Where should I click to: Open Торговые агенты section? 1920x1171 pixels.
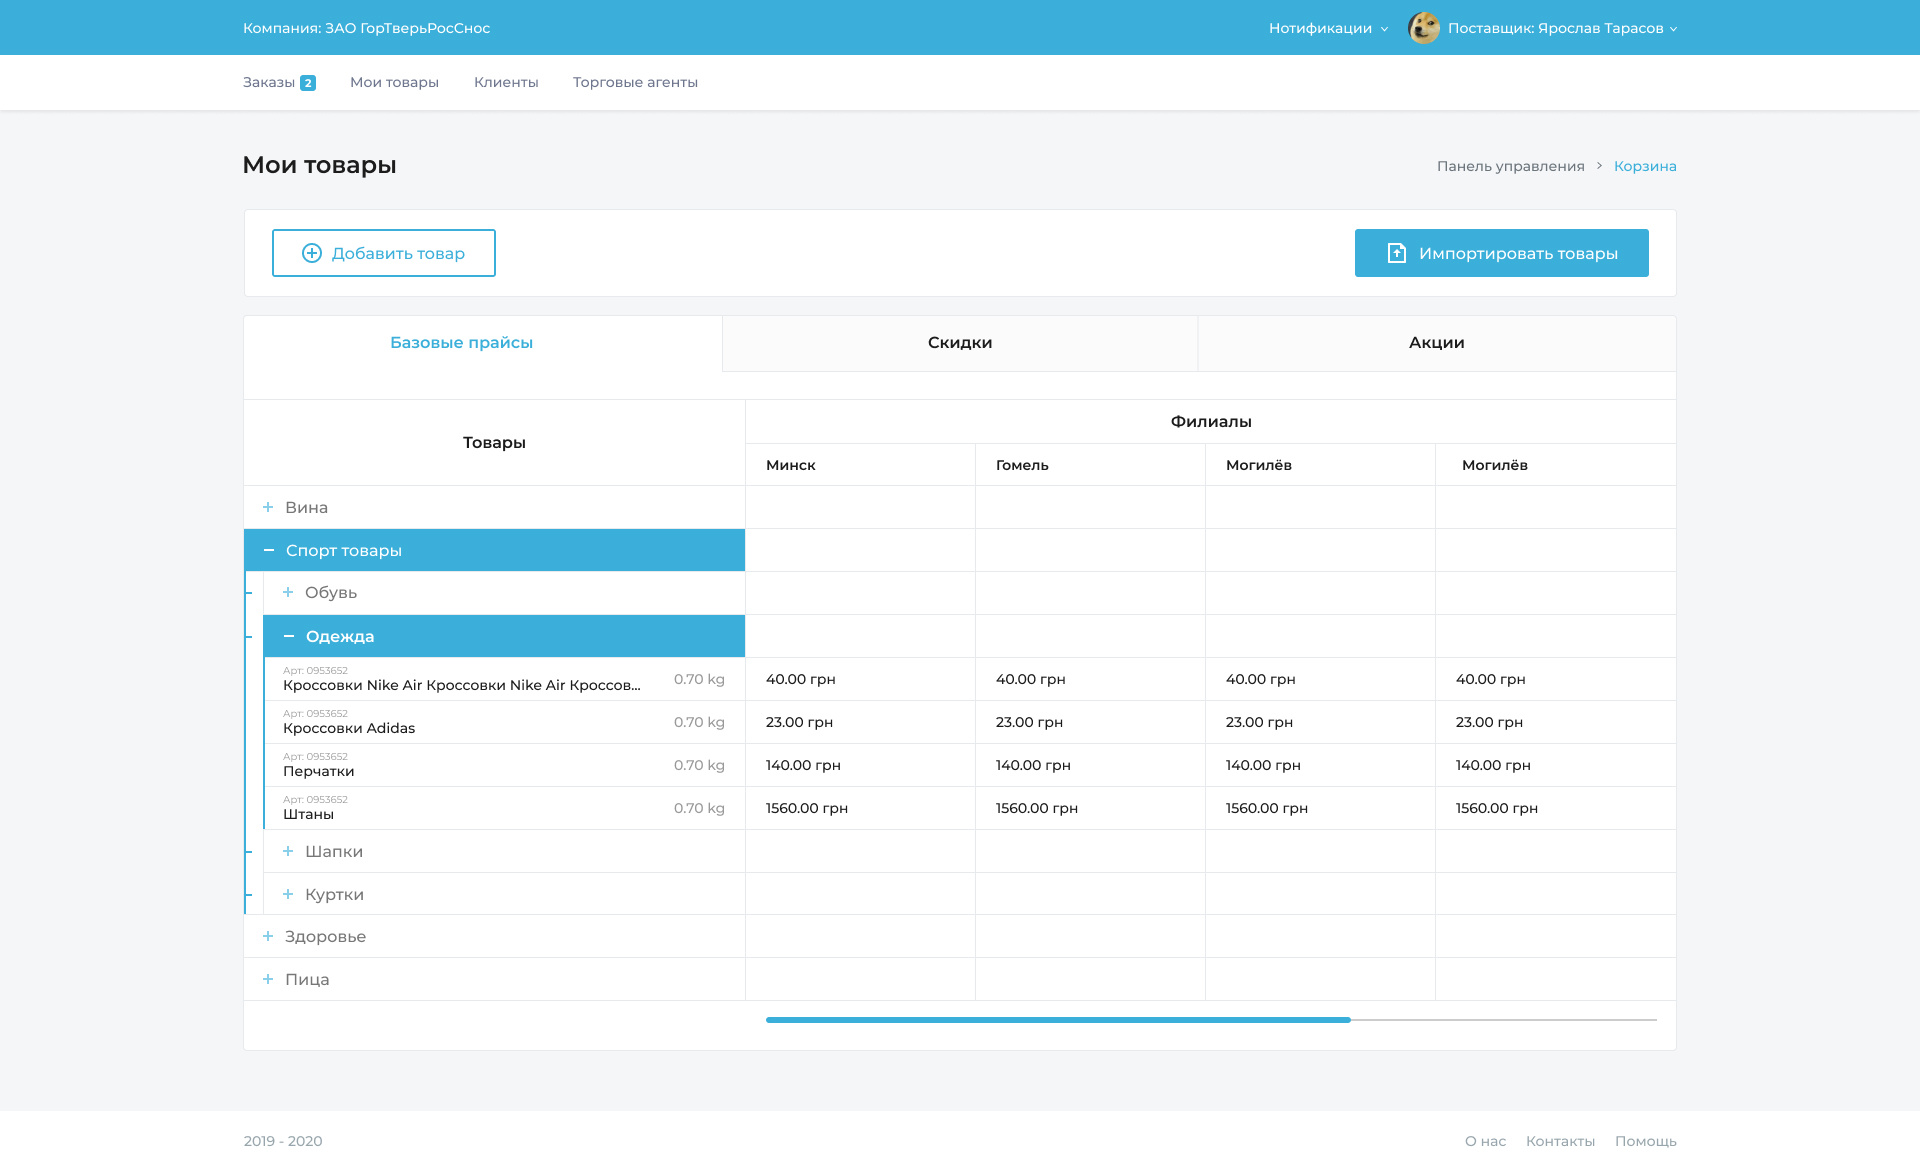pyautogui.click(x=635, y=82)
